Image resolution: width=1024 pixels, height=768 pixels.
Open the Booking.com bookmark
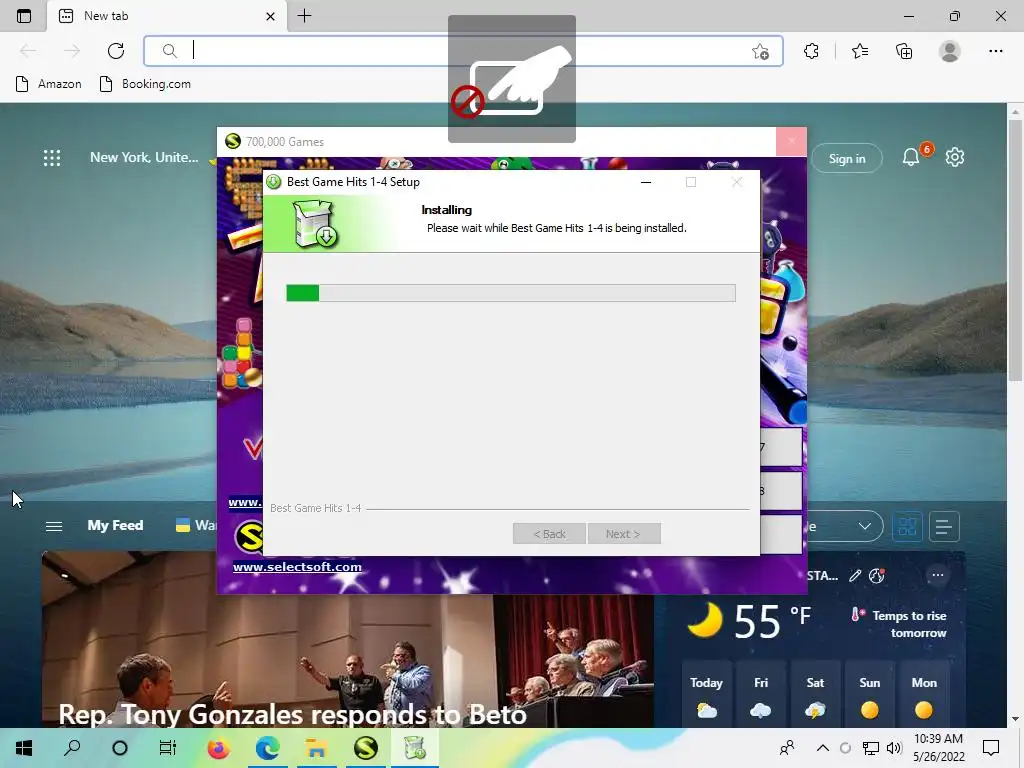[145, 84]
